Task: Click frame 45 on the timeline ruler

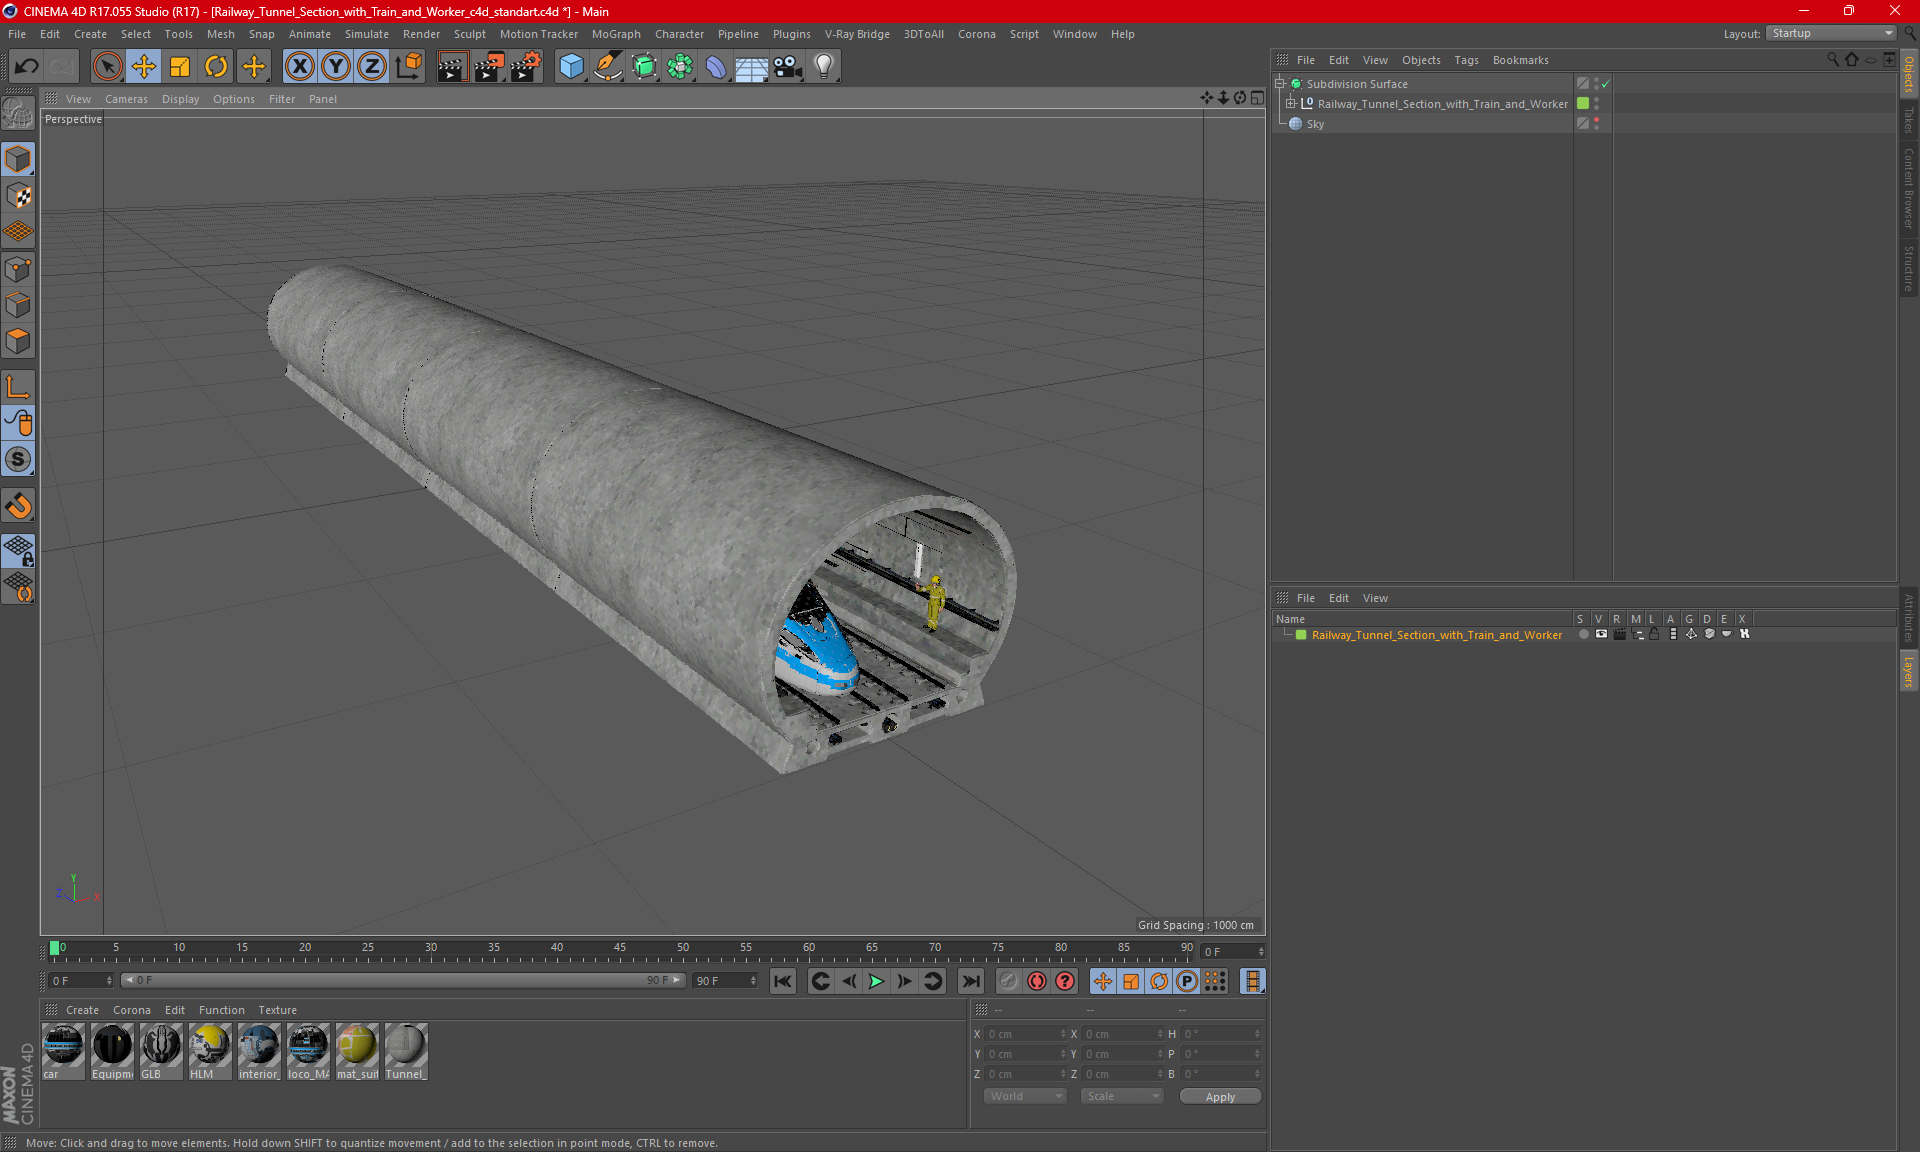Action: (x=620, y=950)
